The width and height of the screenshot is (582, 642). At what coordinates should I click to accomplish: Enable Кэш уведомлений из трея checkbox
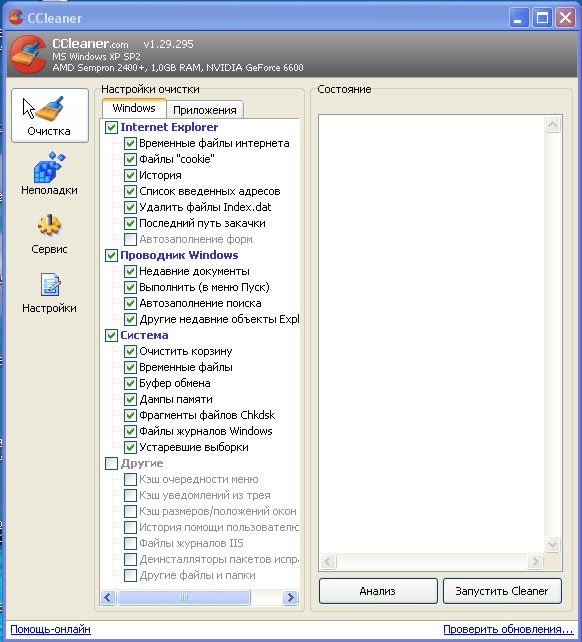pyautogui.click(x=130, y=495)
